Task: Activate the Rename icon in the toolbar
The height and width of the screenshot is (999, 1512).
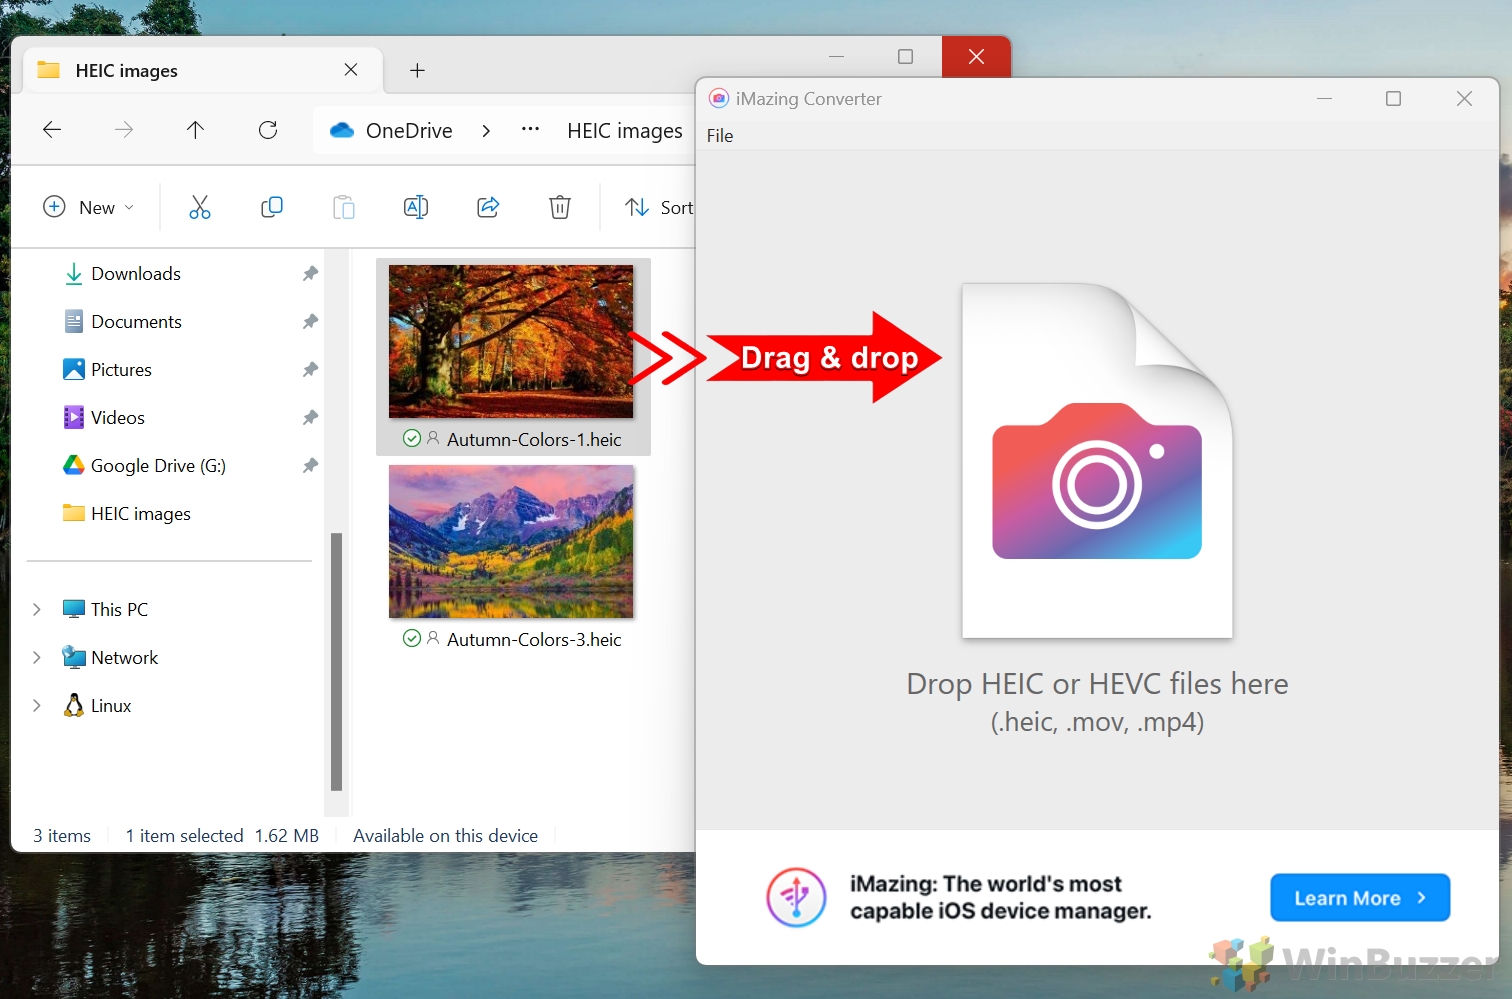Action: tap(416, 207)
